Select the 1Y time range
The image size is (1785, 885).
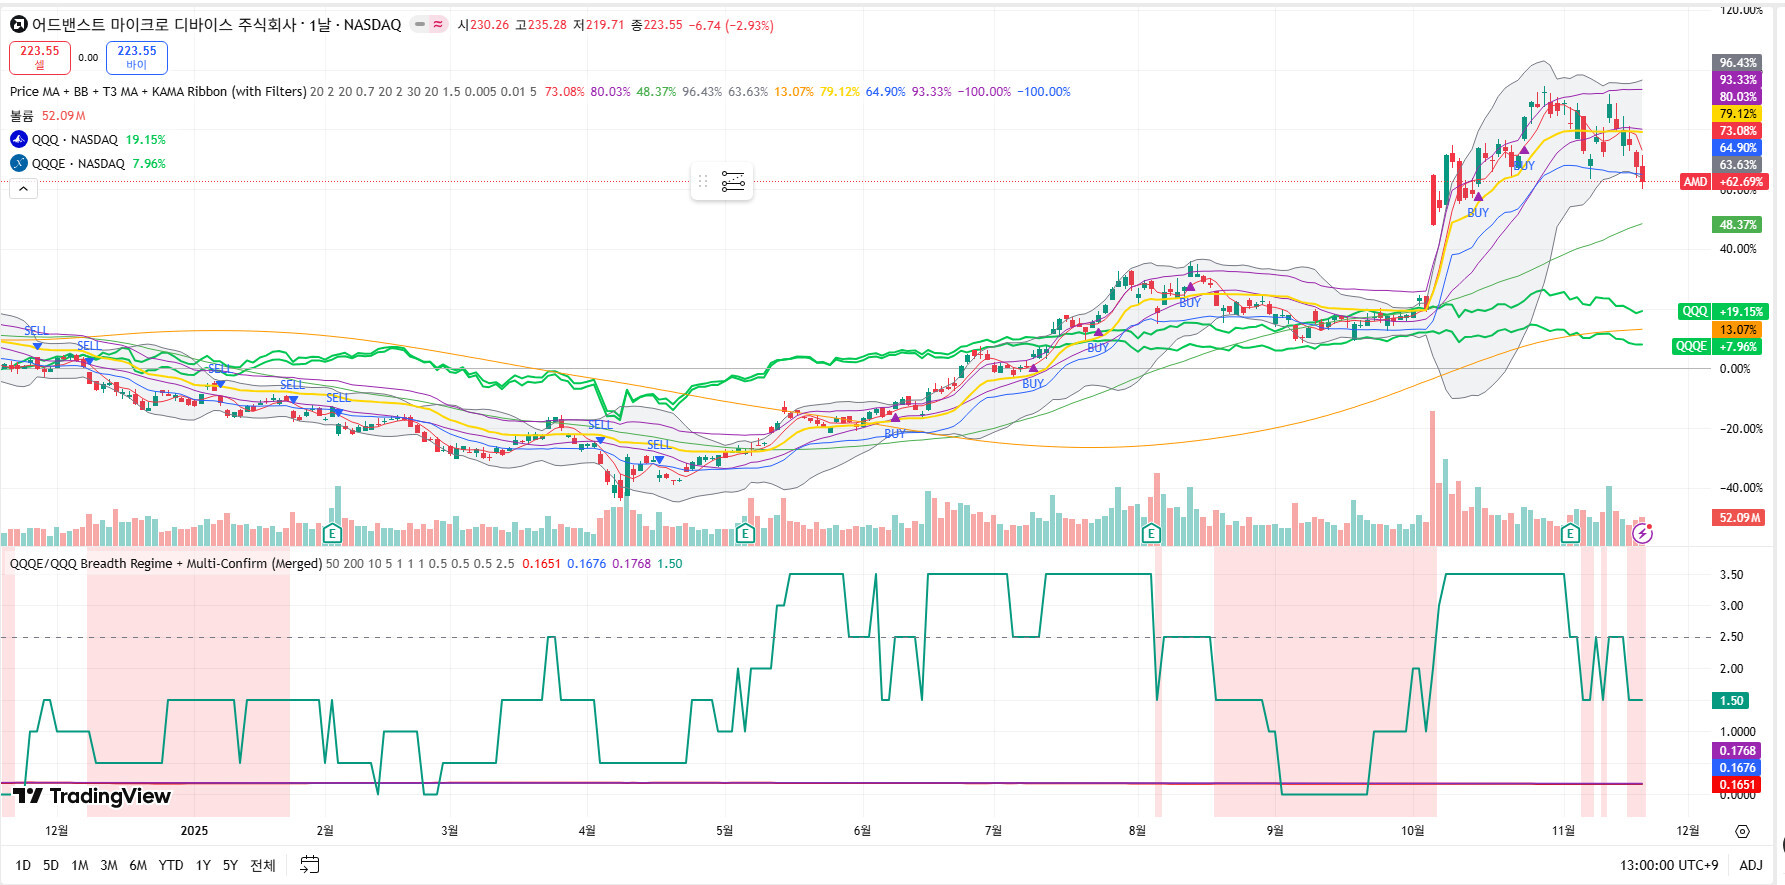[203, 865]
